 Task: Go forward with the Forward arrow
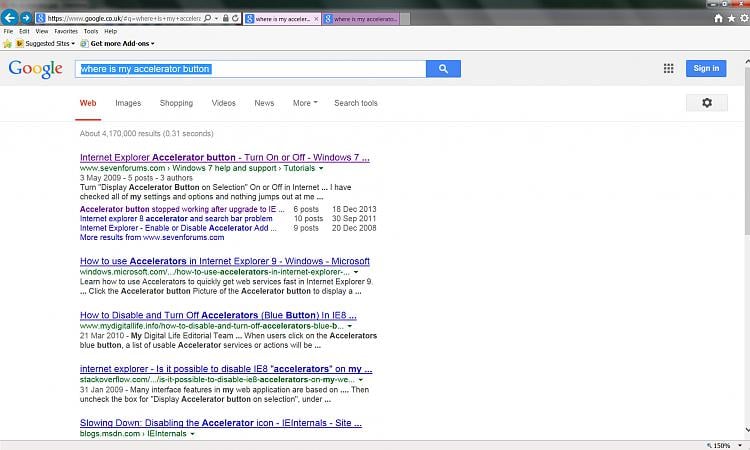(x=26, y=18)
